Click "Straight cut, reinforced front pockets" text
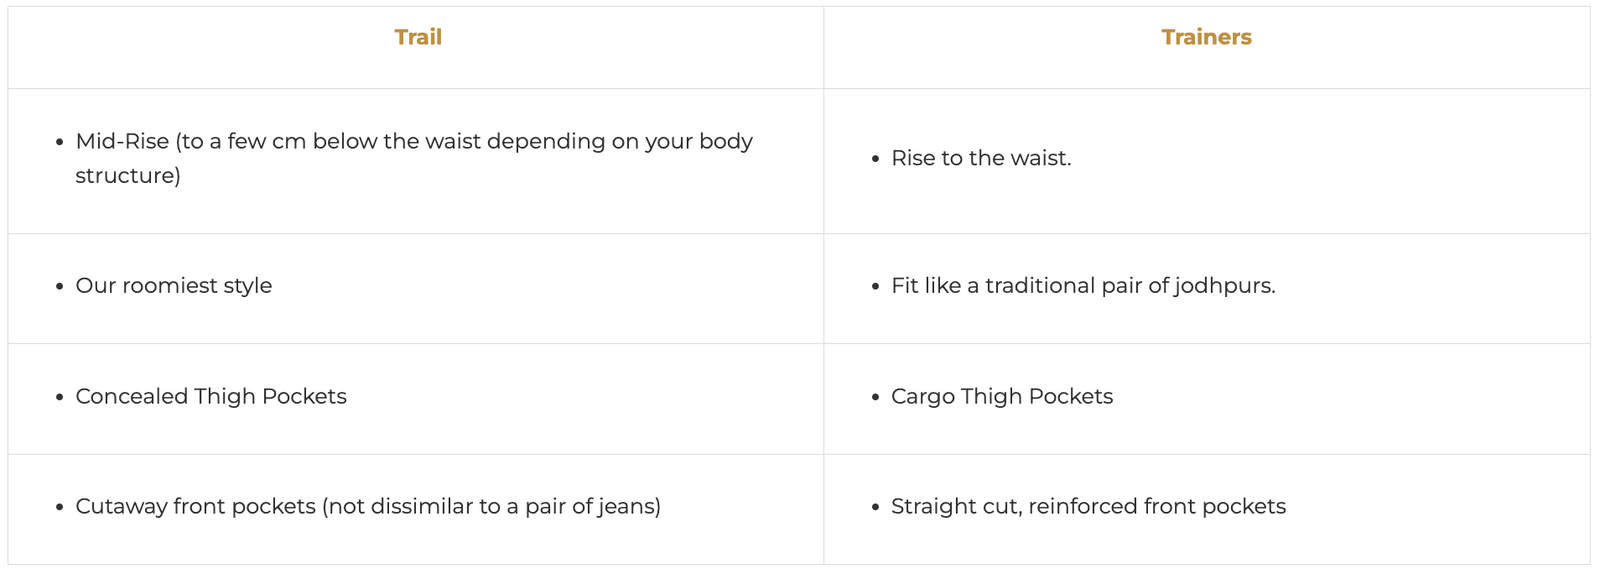The image size is (1600, 574). (1088, 507)
